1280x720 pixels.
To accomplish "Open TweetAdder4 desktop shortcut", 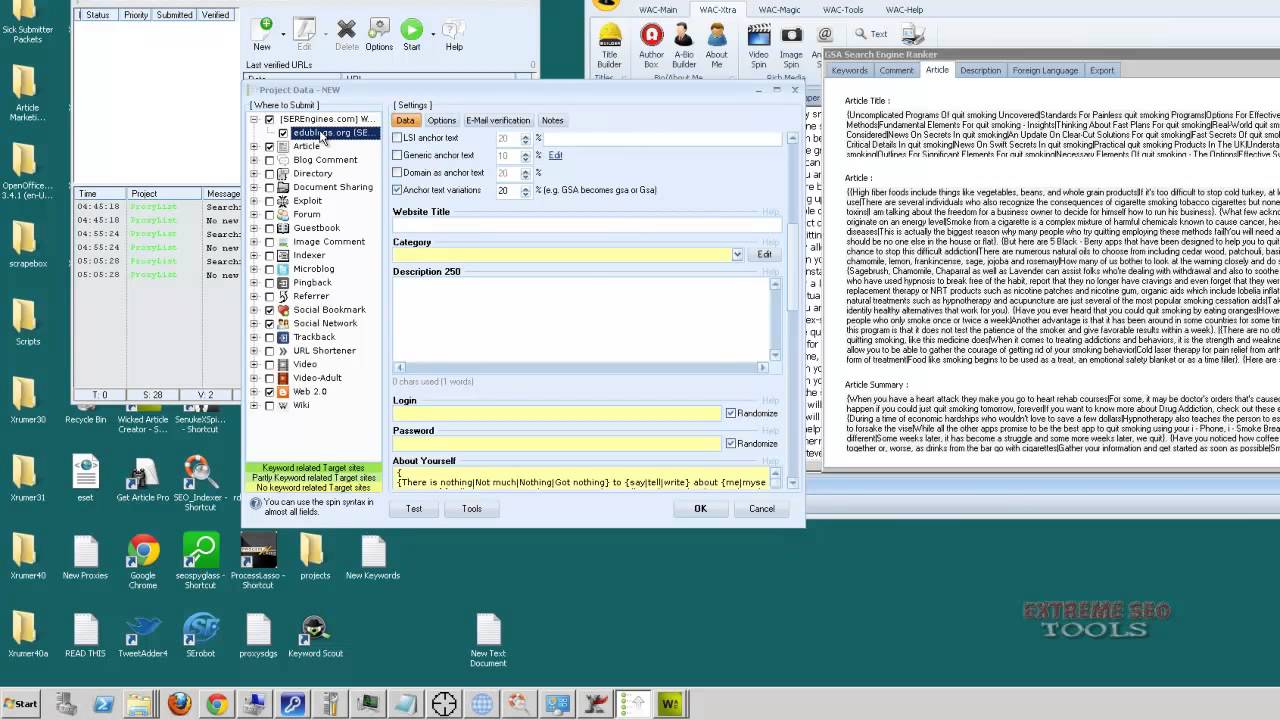I will [143, 636].
